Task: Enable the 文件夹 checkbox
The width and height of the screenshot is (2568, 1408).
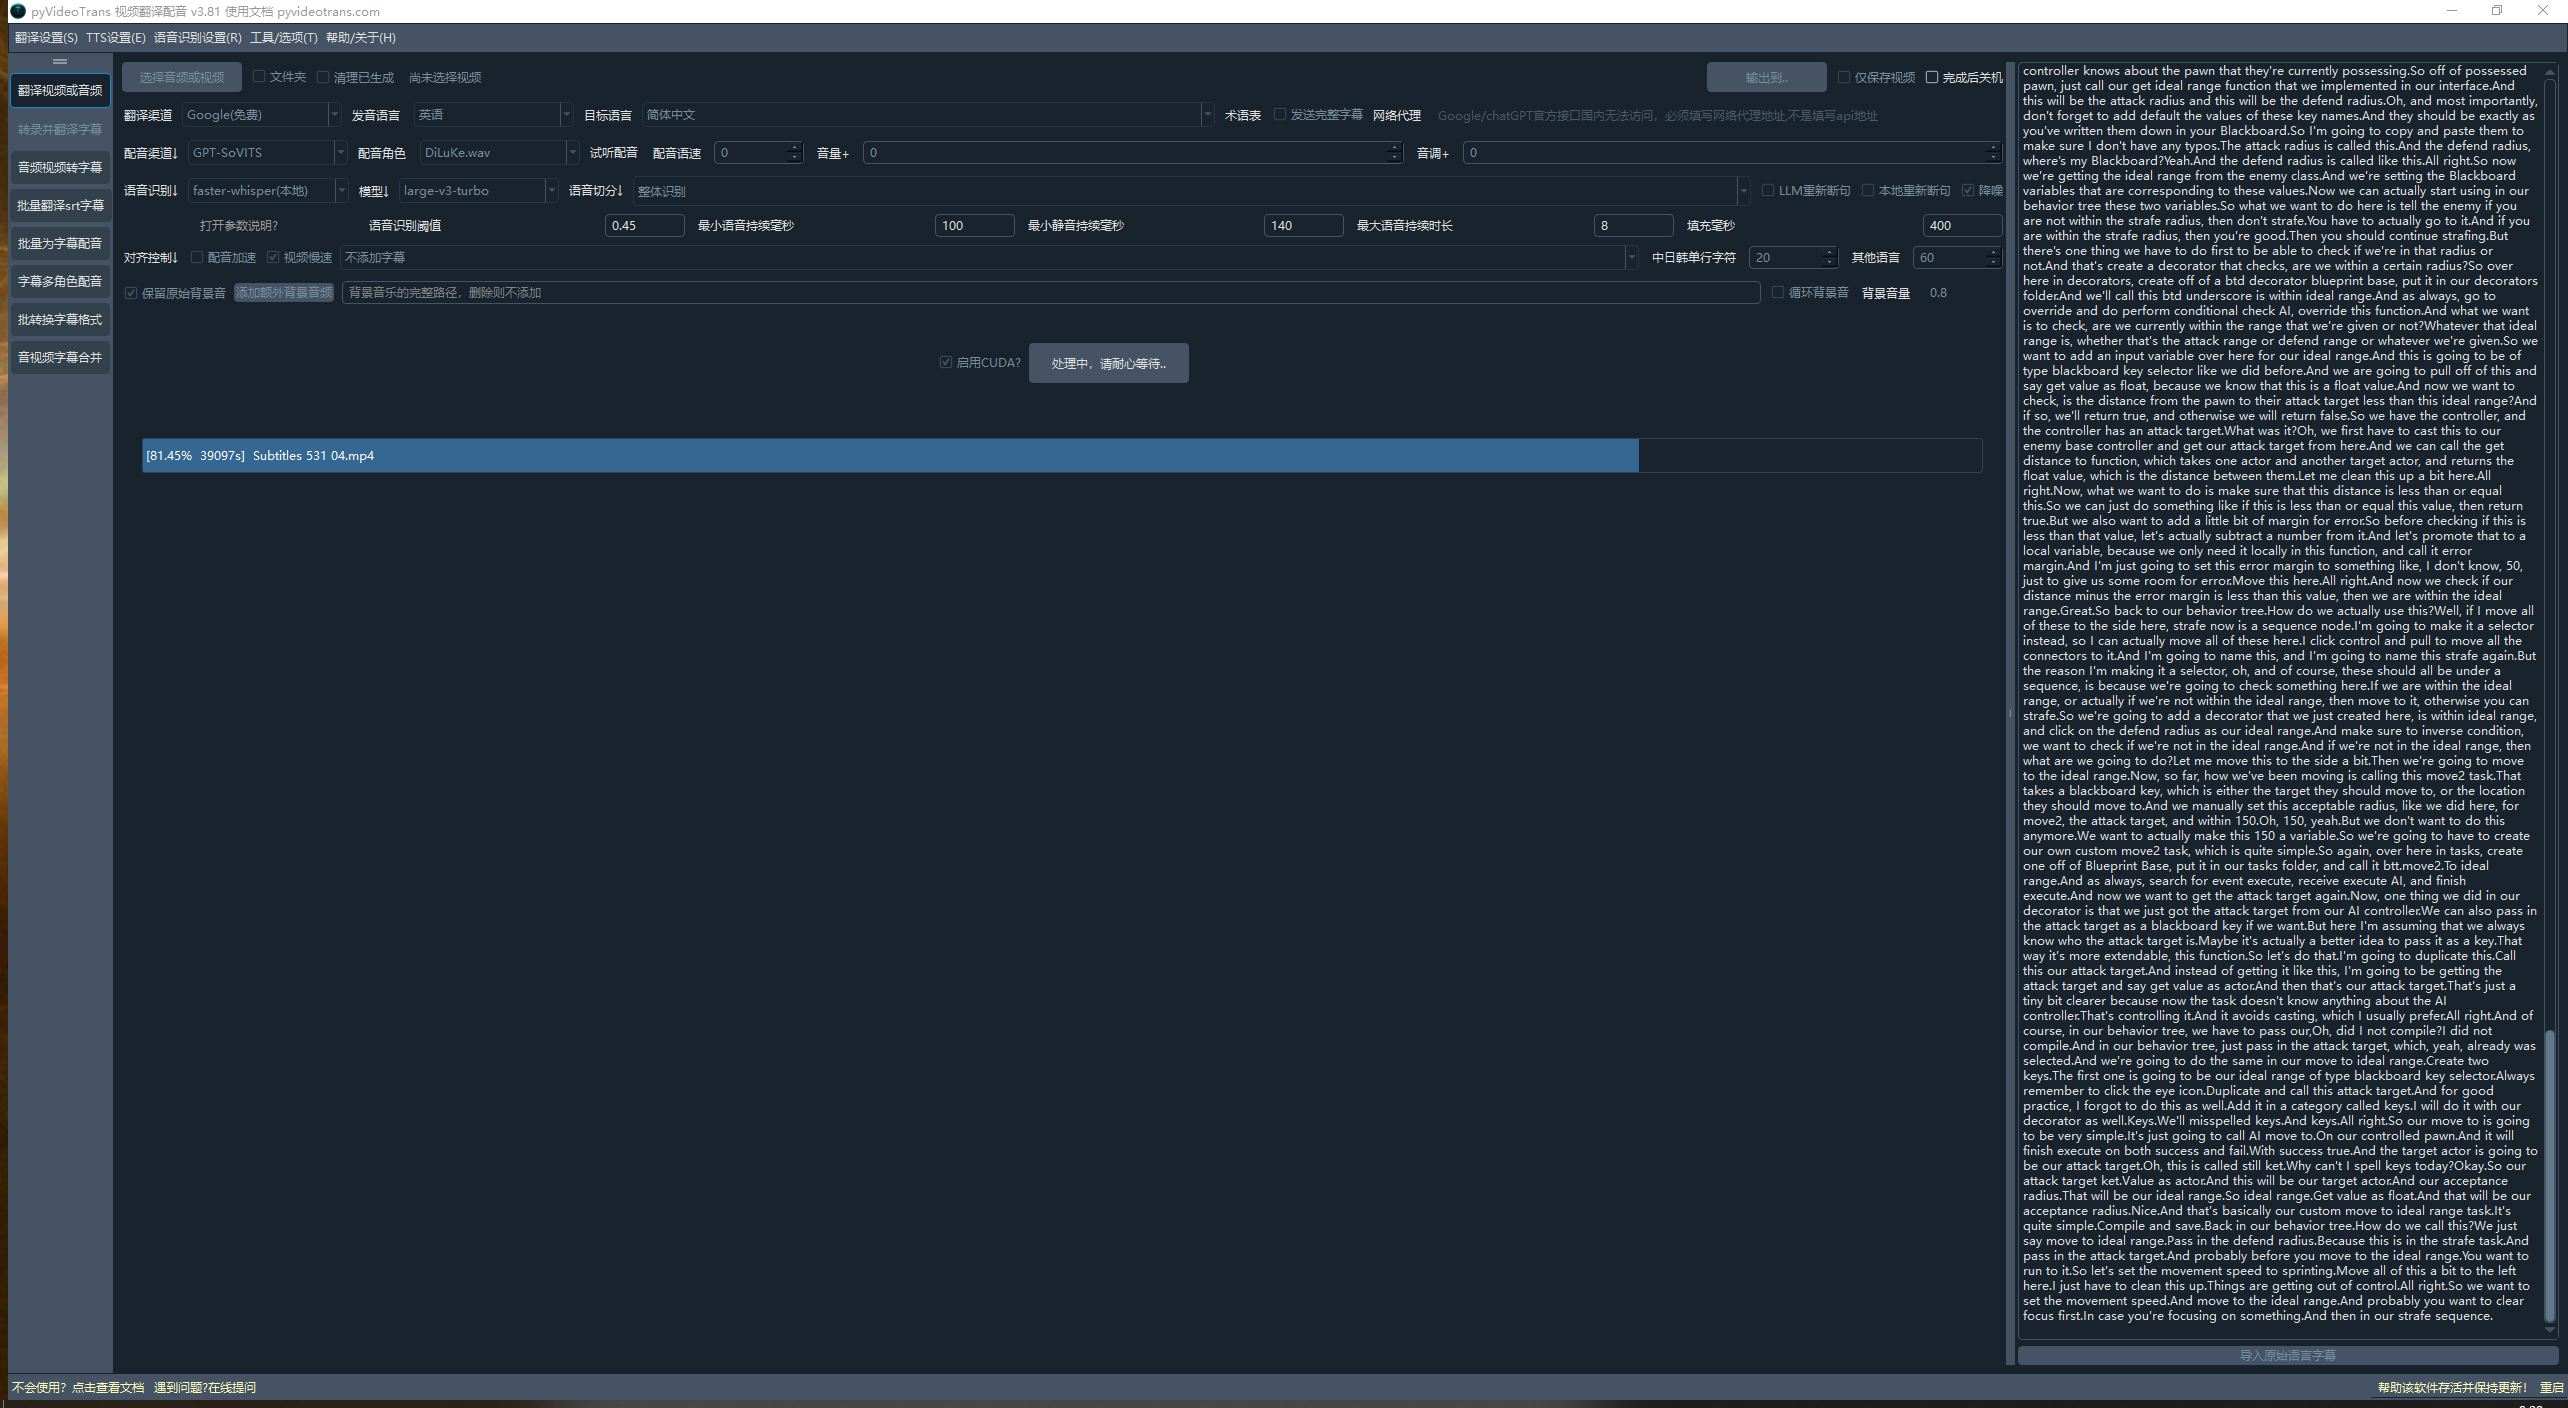Action: click(x=259, y=76)
